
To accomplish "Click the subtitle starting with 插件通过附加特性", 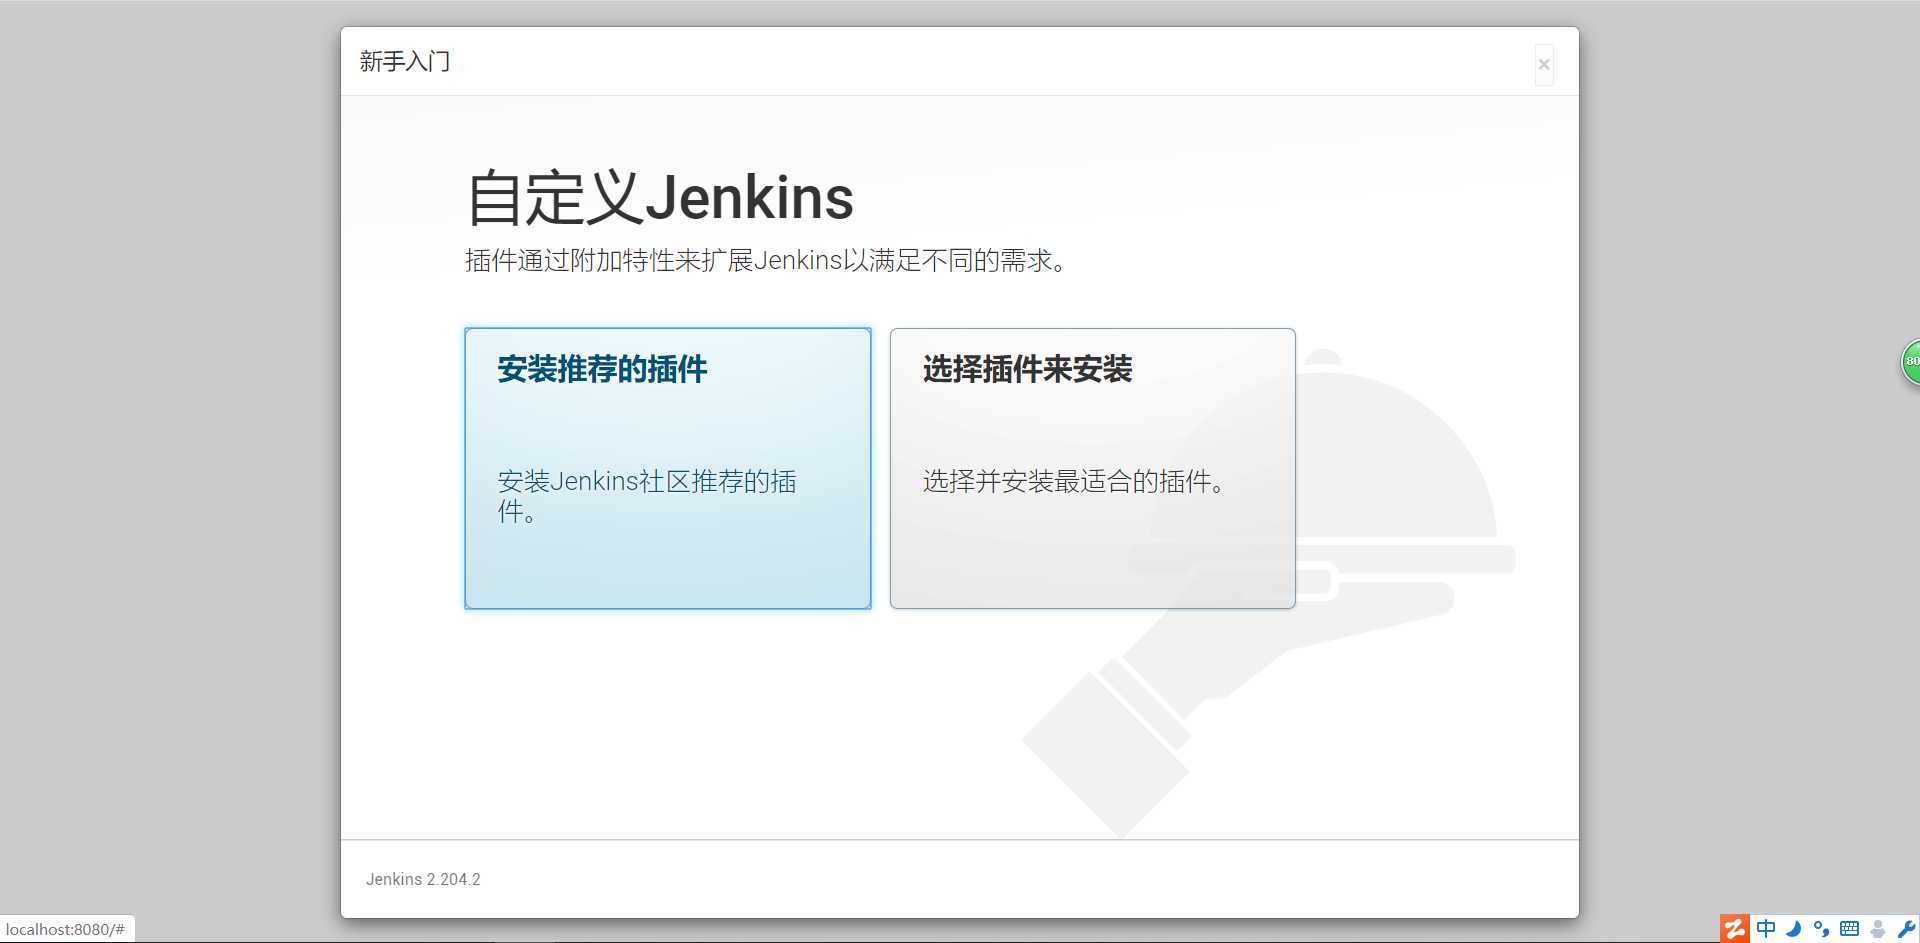I will tap(766, 261).
